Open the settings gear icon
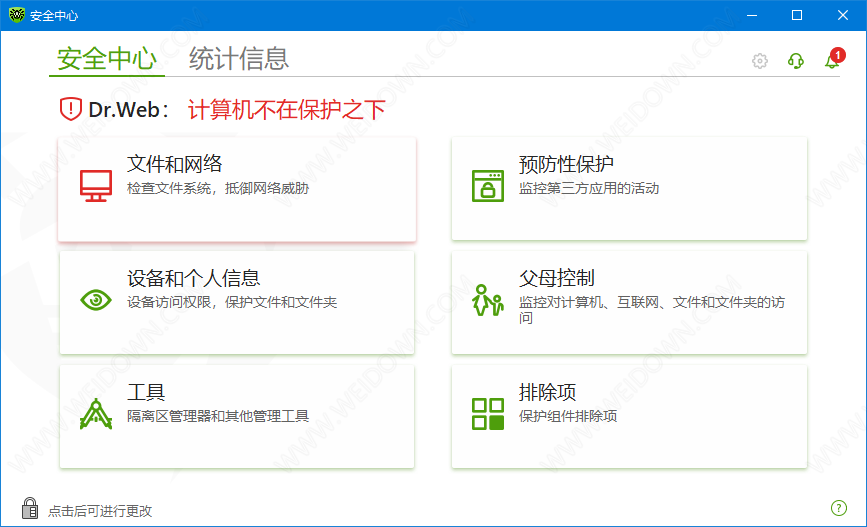This screenshot has height=527, width=867. point(760,61)
